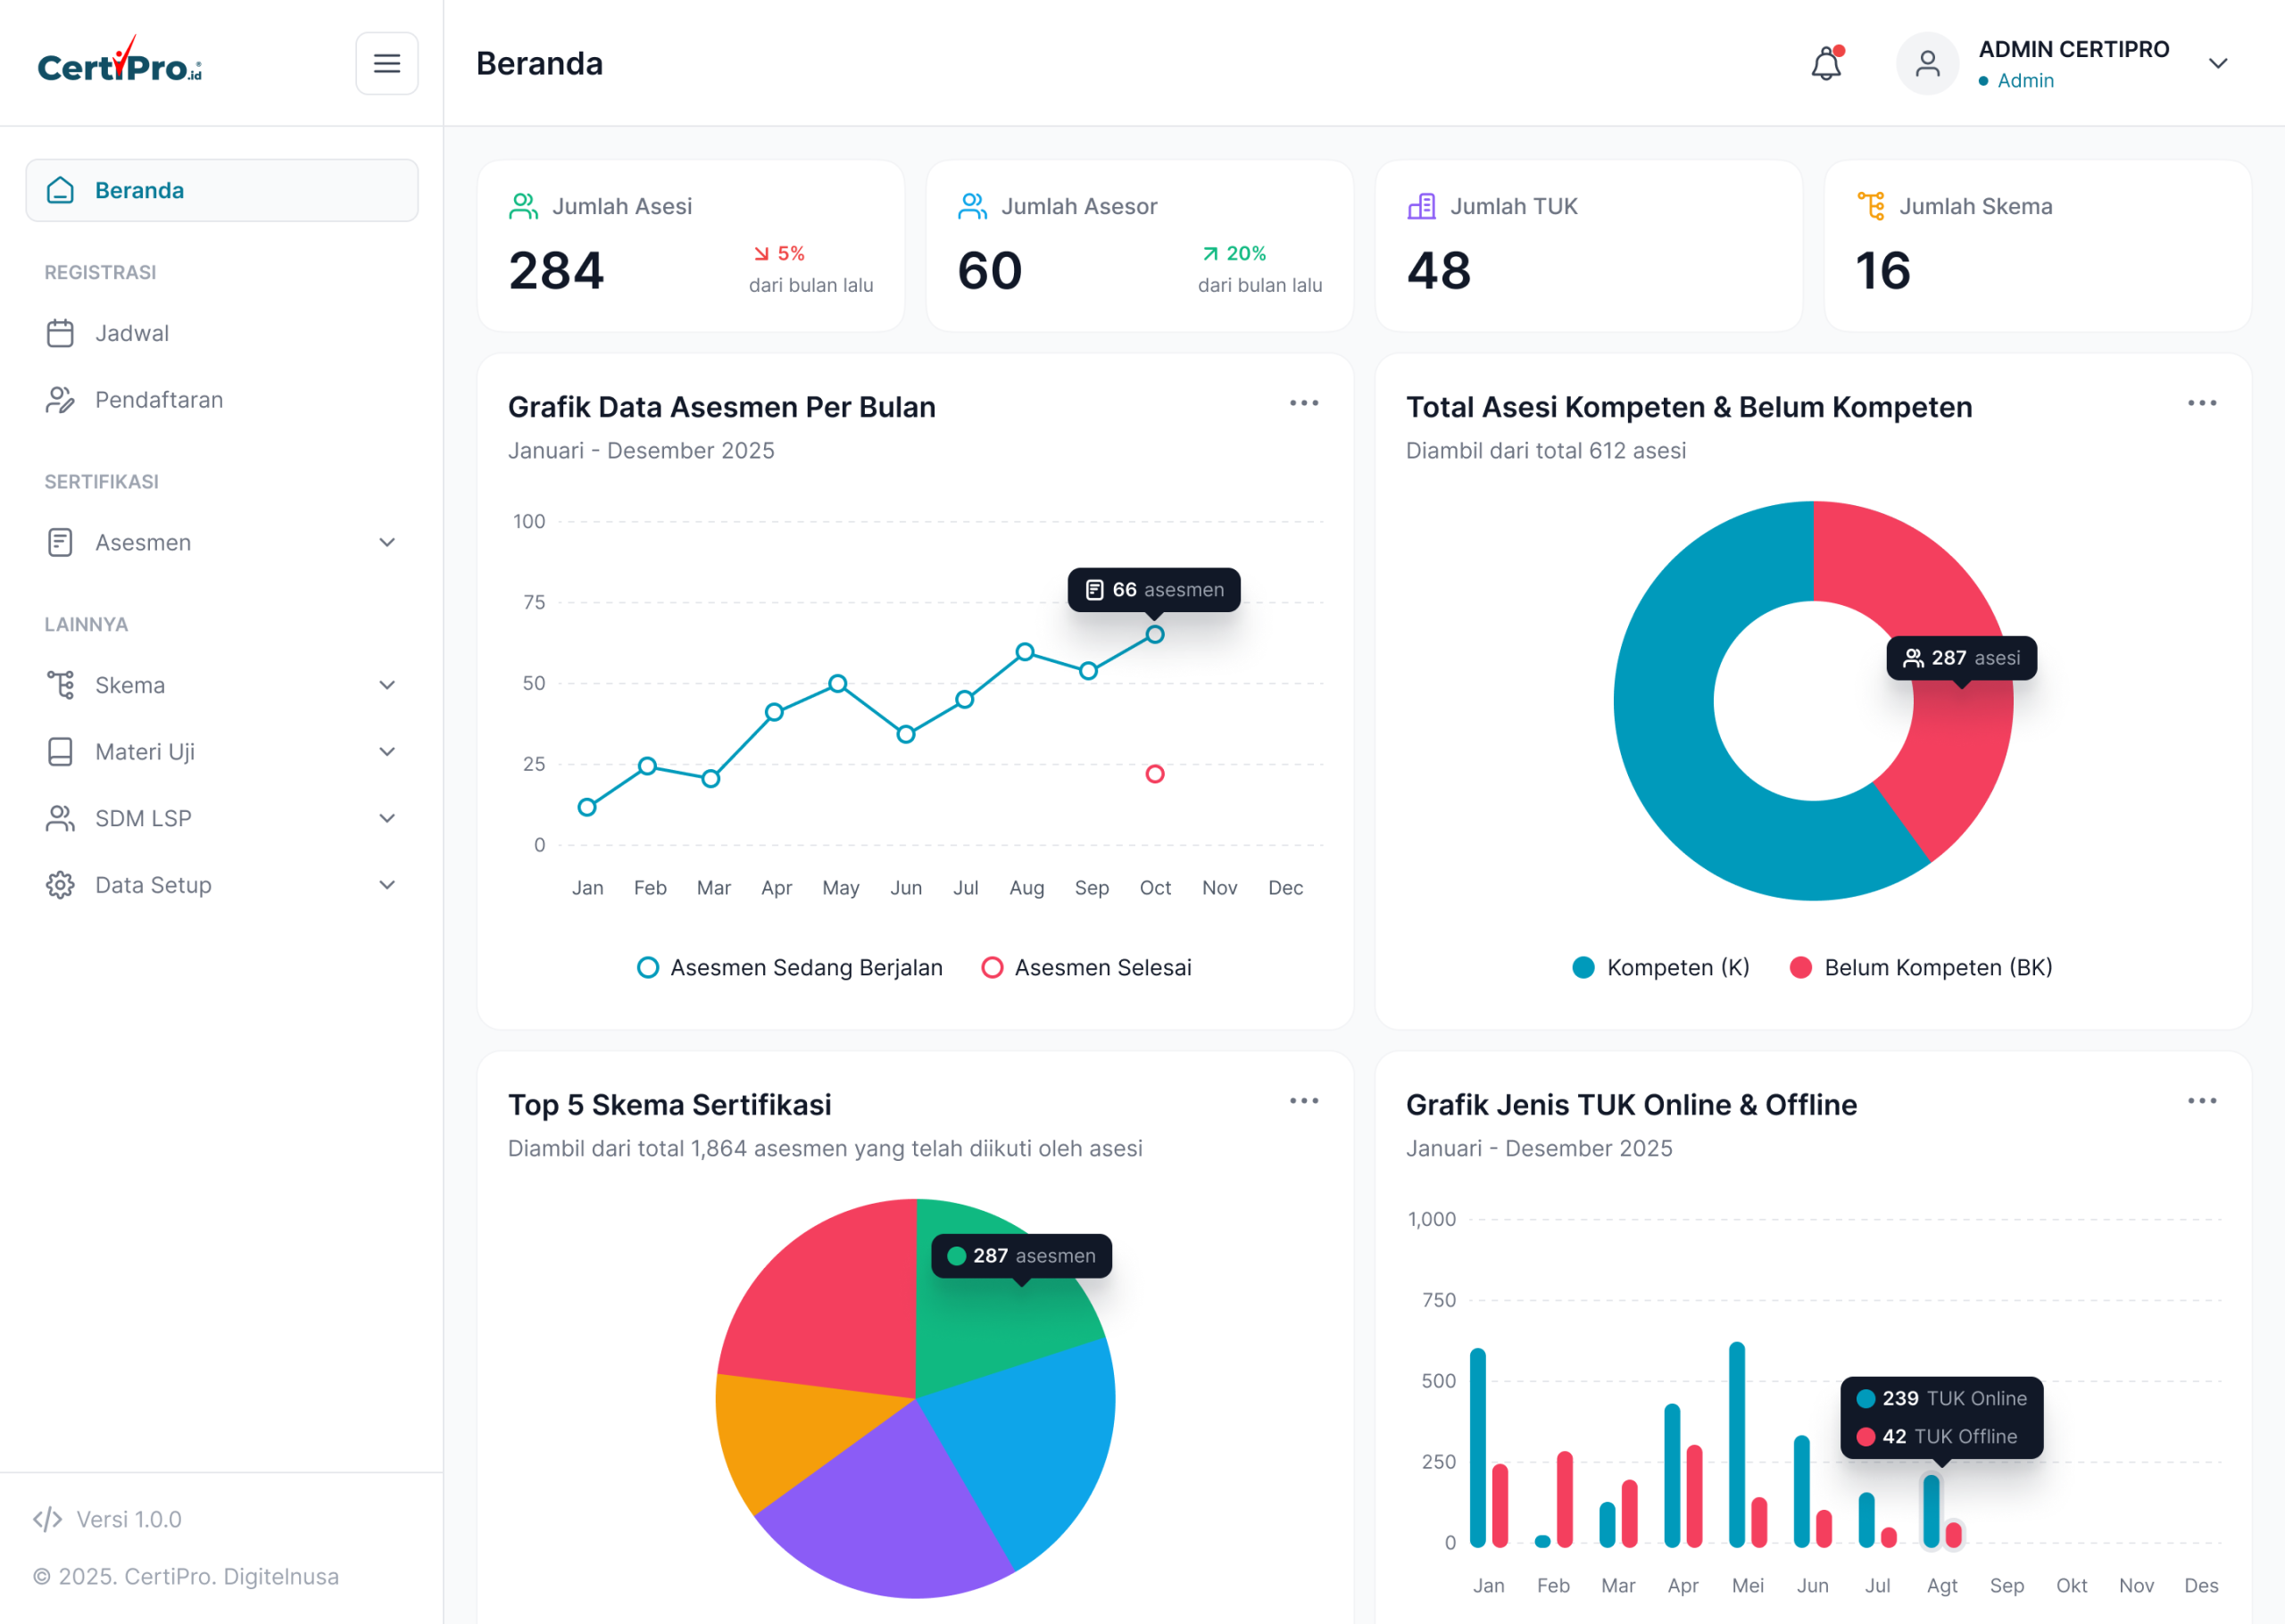Screen dimensions: 2285x1624
Task: Click the October data point on line chart
Action: [x=1154, y=634]
